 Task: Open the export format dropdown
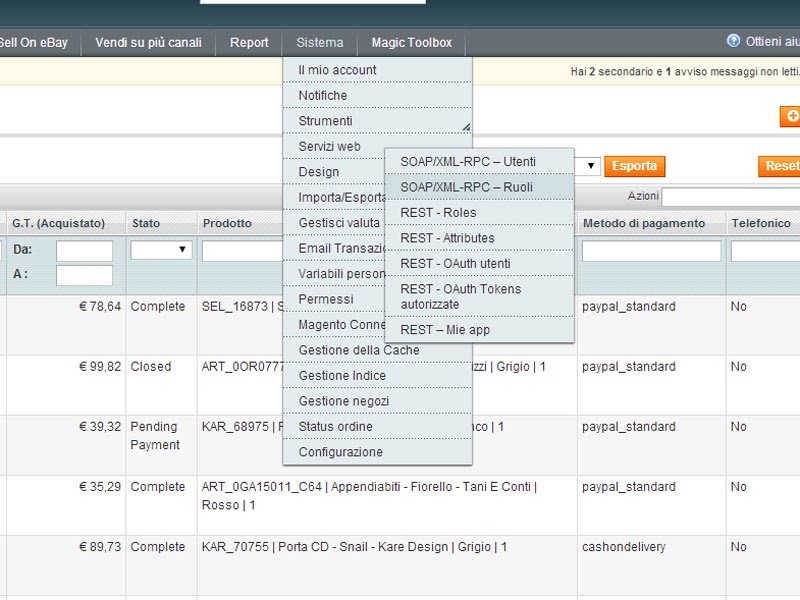592,166
